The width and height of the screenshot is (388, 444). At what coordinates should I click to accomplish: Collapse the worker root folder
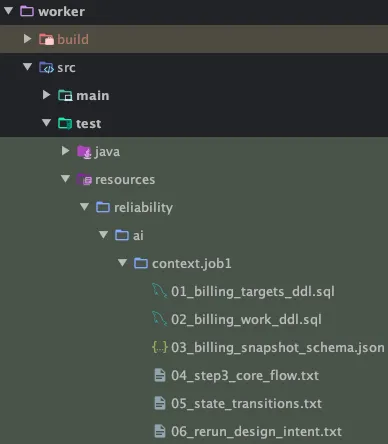point(9,11)
